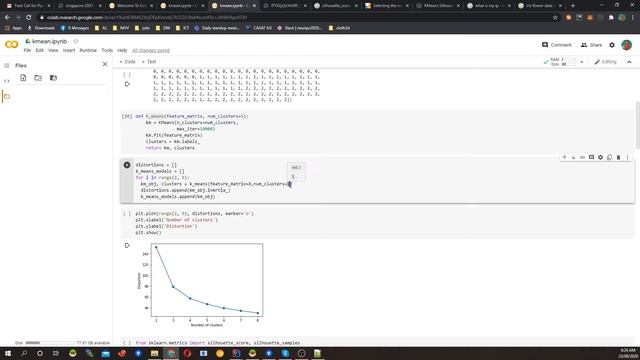
Task: Open the Downloads bookmark
Action: [41, 28]
